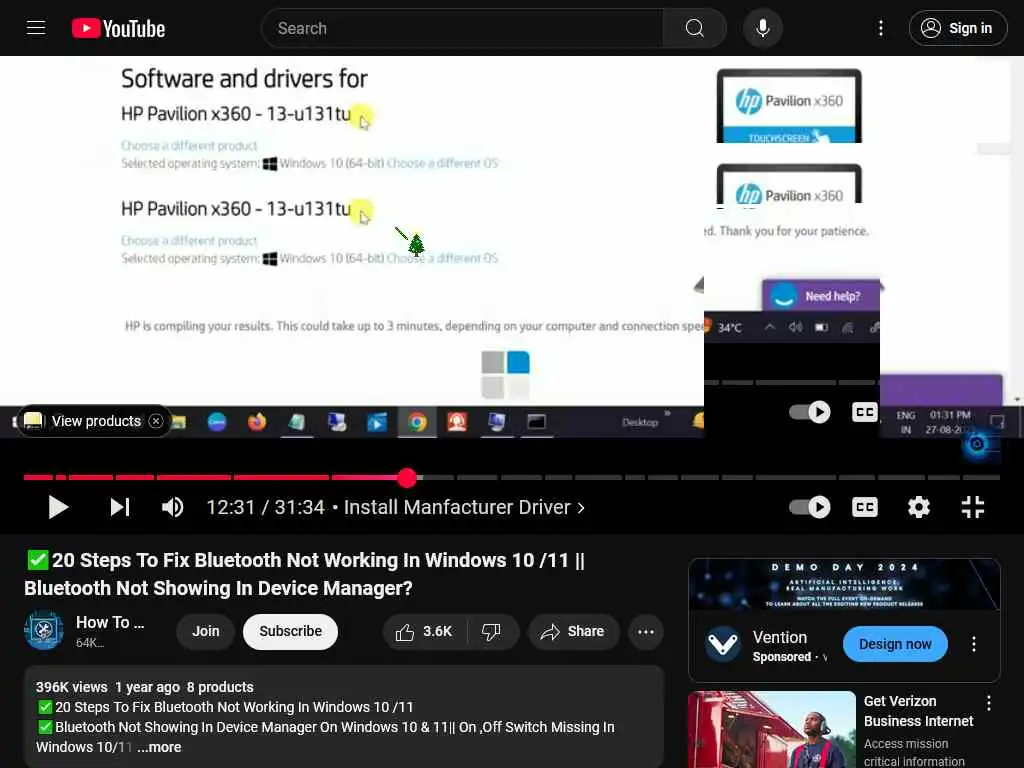The height and width of the screenshot is (768, 1024).
Task: Mute the video volume
Action: (x=172, y=507)
